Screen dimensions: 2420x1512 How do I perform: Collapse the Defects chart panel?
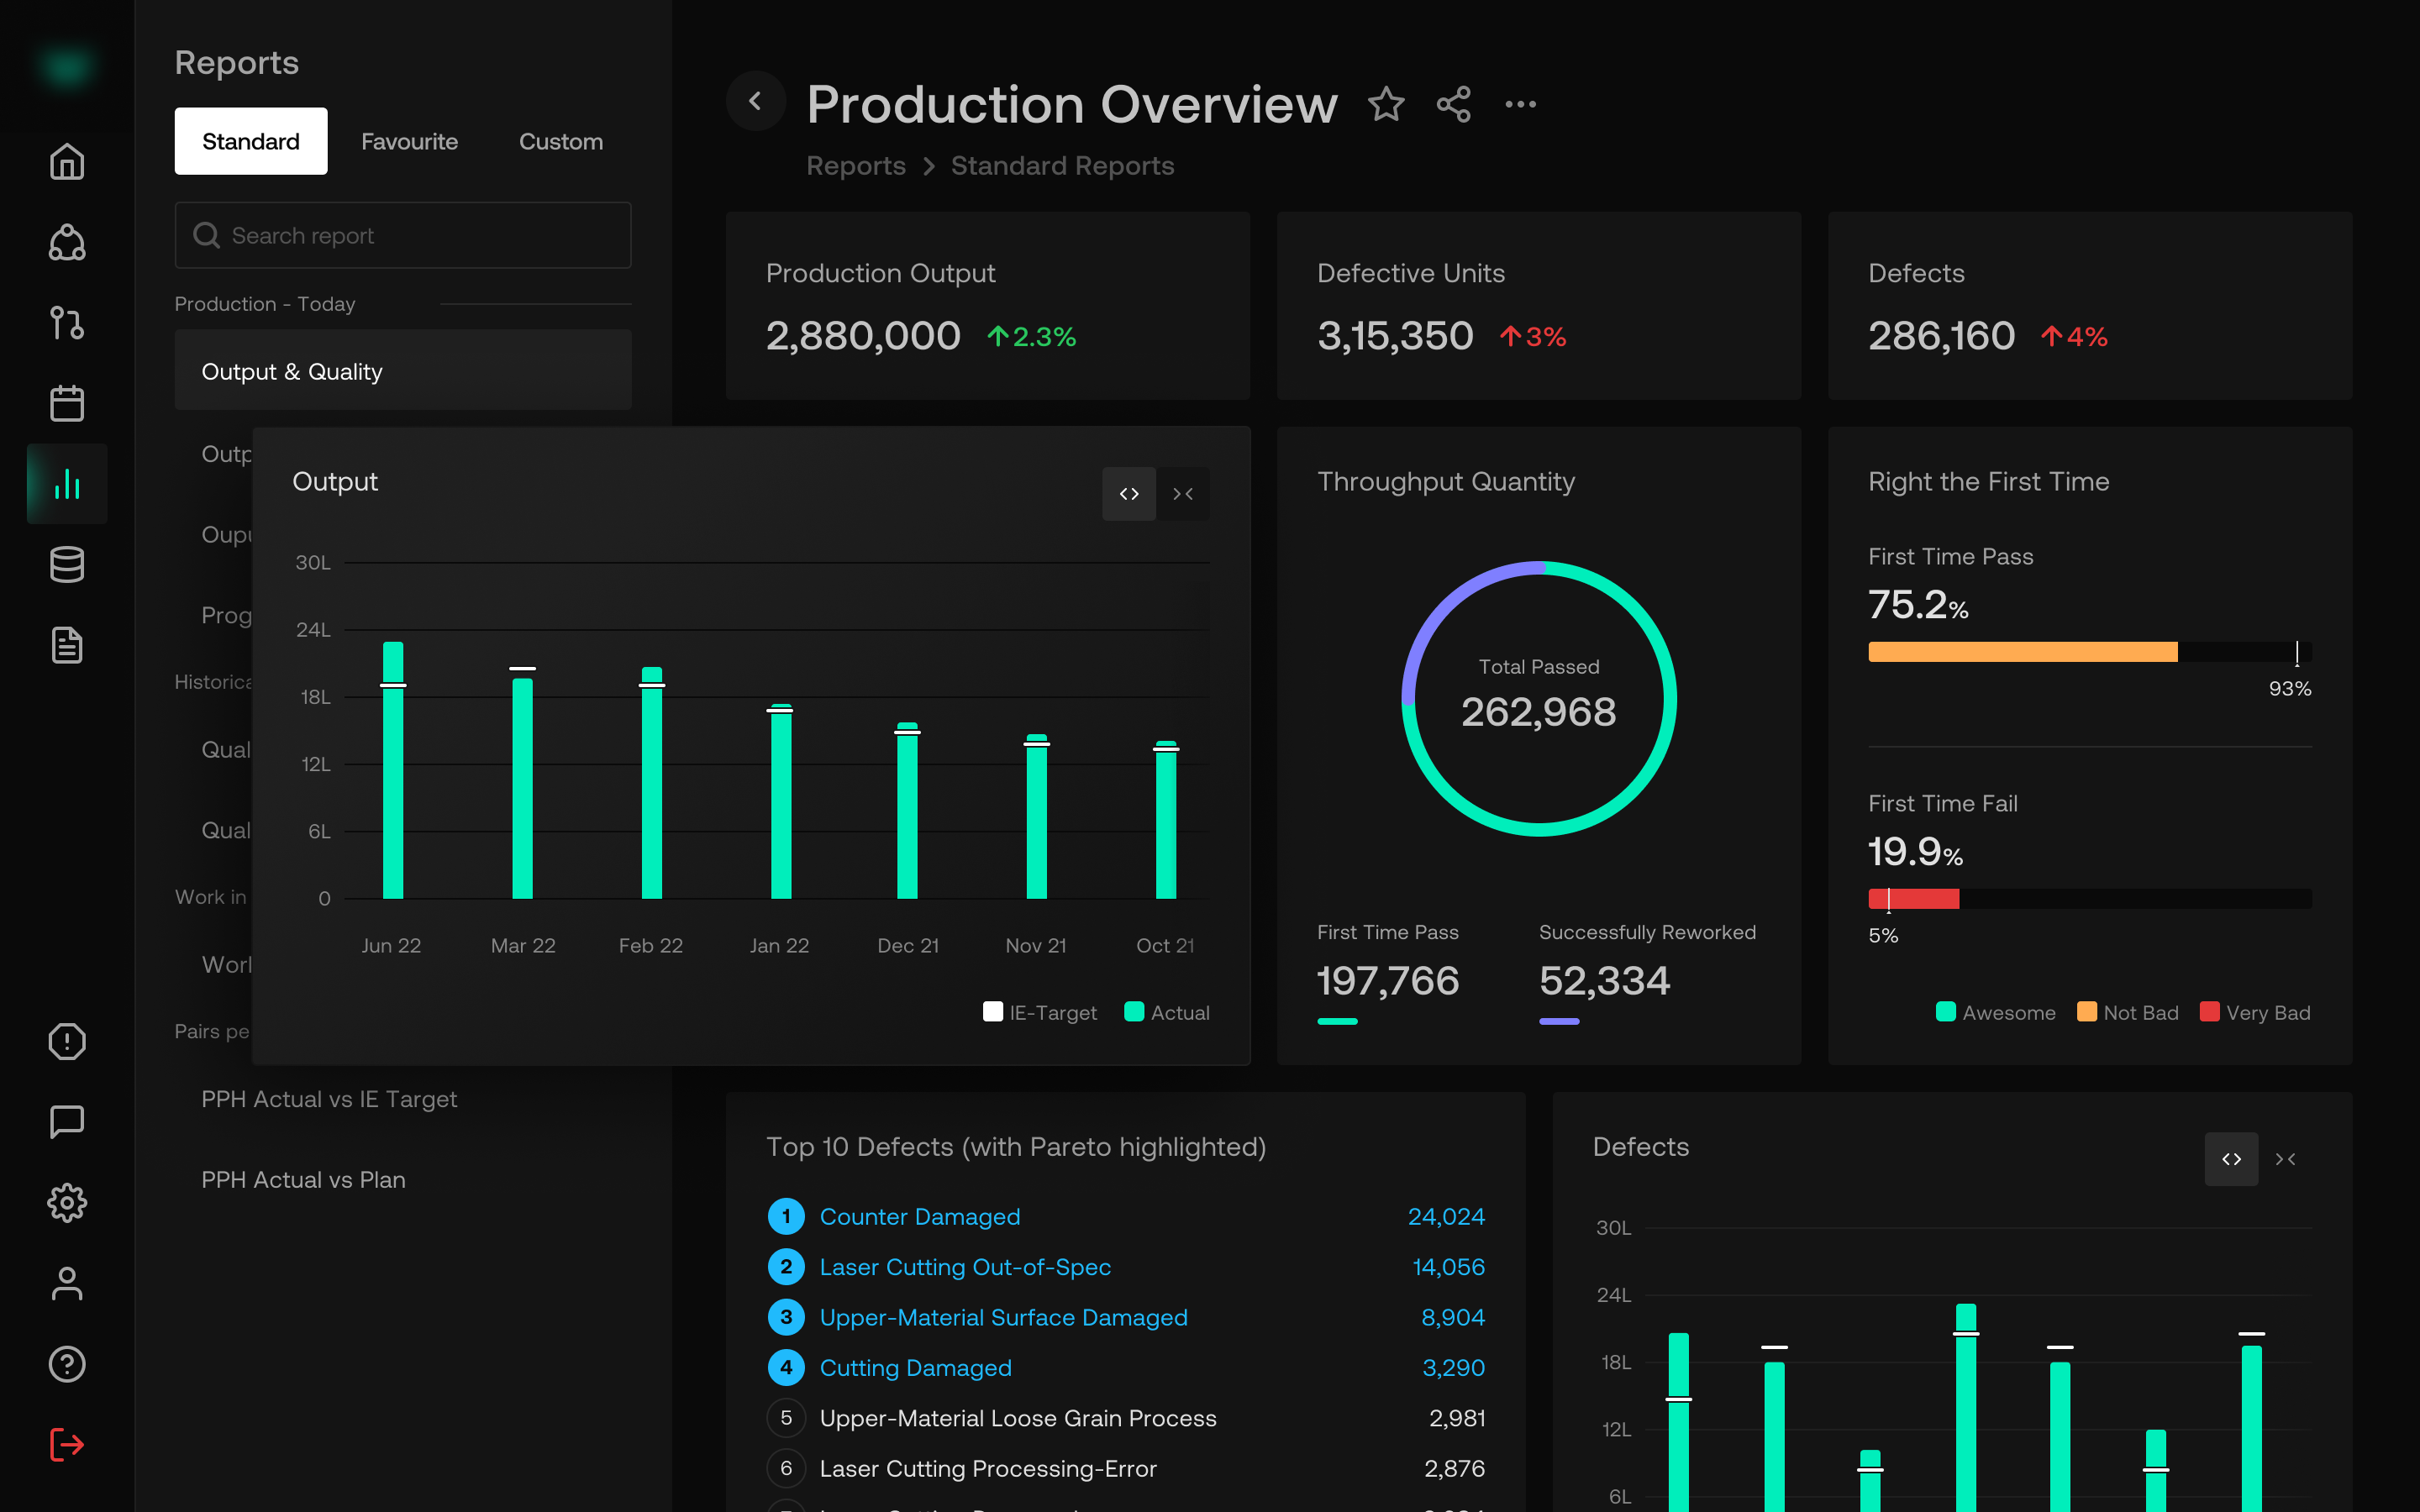pyautogui.click(x=2286, y=1159)
